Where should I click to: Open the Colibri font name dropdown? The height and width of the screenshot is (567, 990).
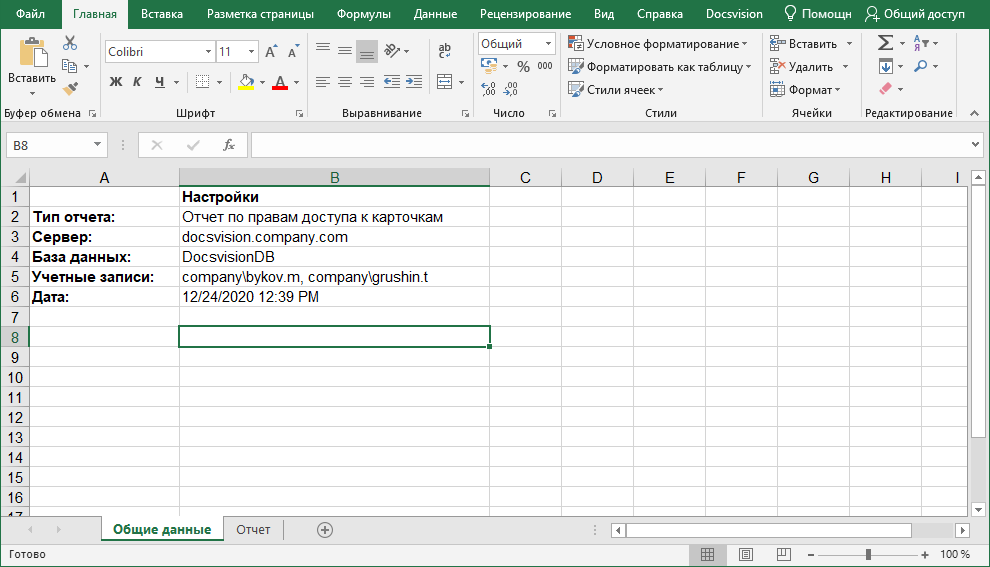pos(208,51)
